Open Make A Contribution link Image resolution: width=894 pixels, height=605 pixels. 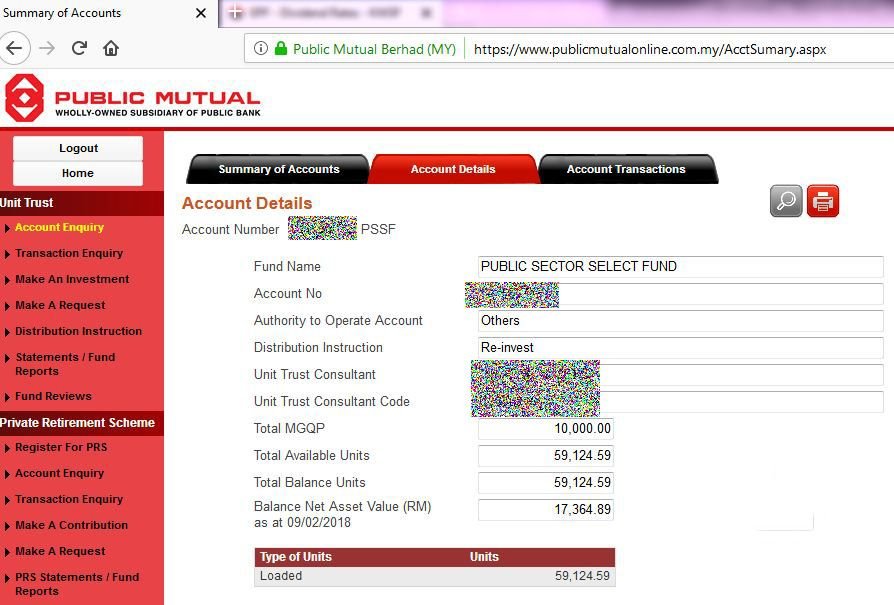[x=71, y=525]
